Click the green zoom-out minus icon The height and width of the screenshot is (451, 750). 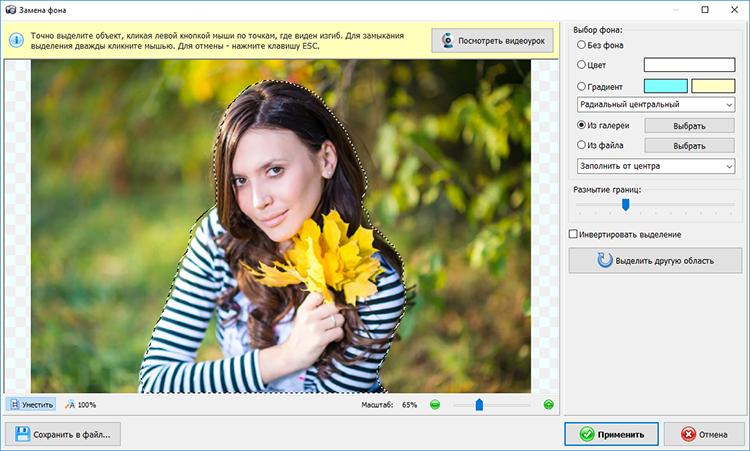[435, 405]
